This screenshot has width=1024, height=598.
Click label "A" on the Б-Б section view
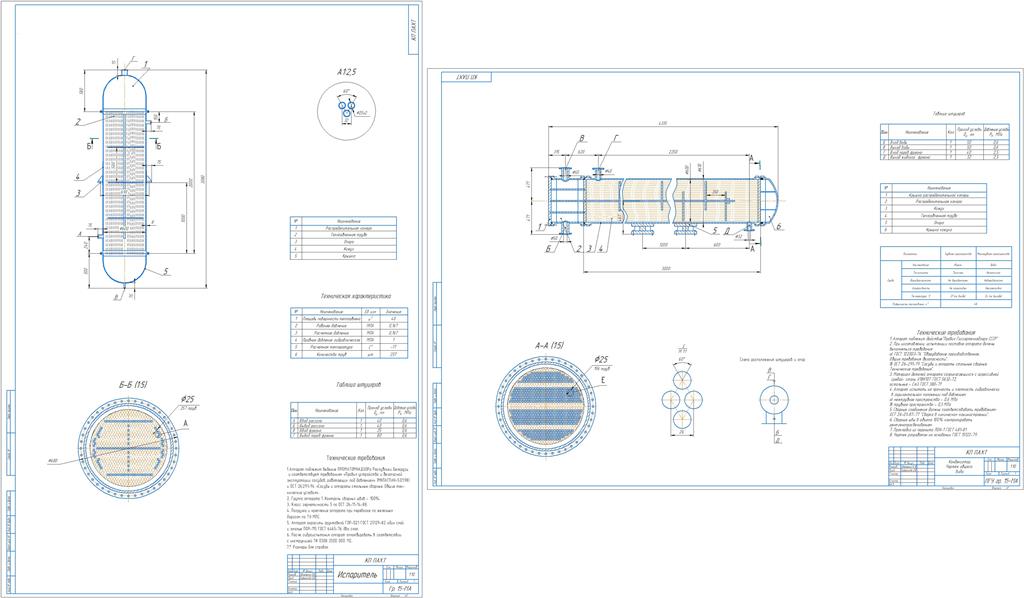(x=186, y=424)
